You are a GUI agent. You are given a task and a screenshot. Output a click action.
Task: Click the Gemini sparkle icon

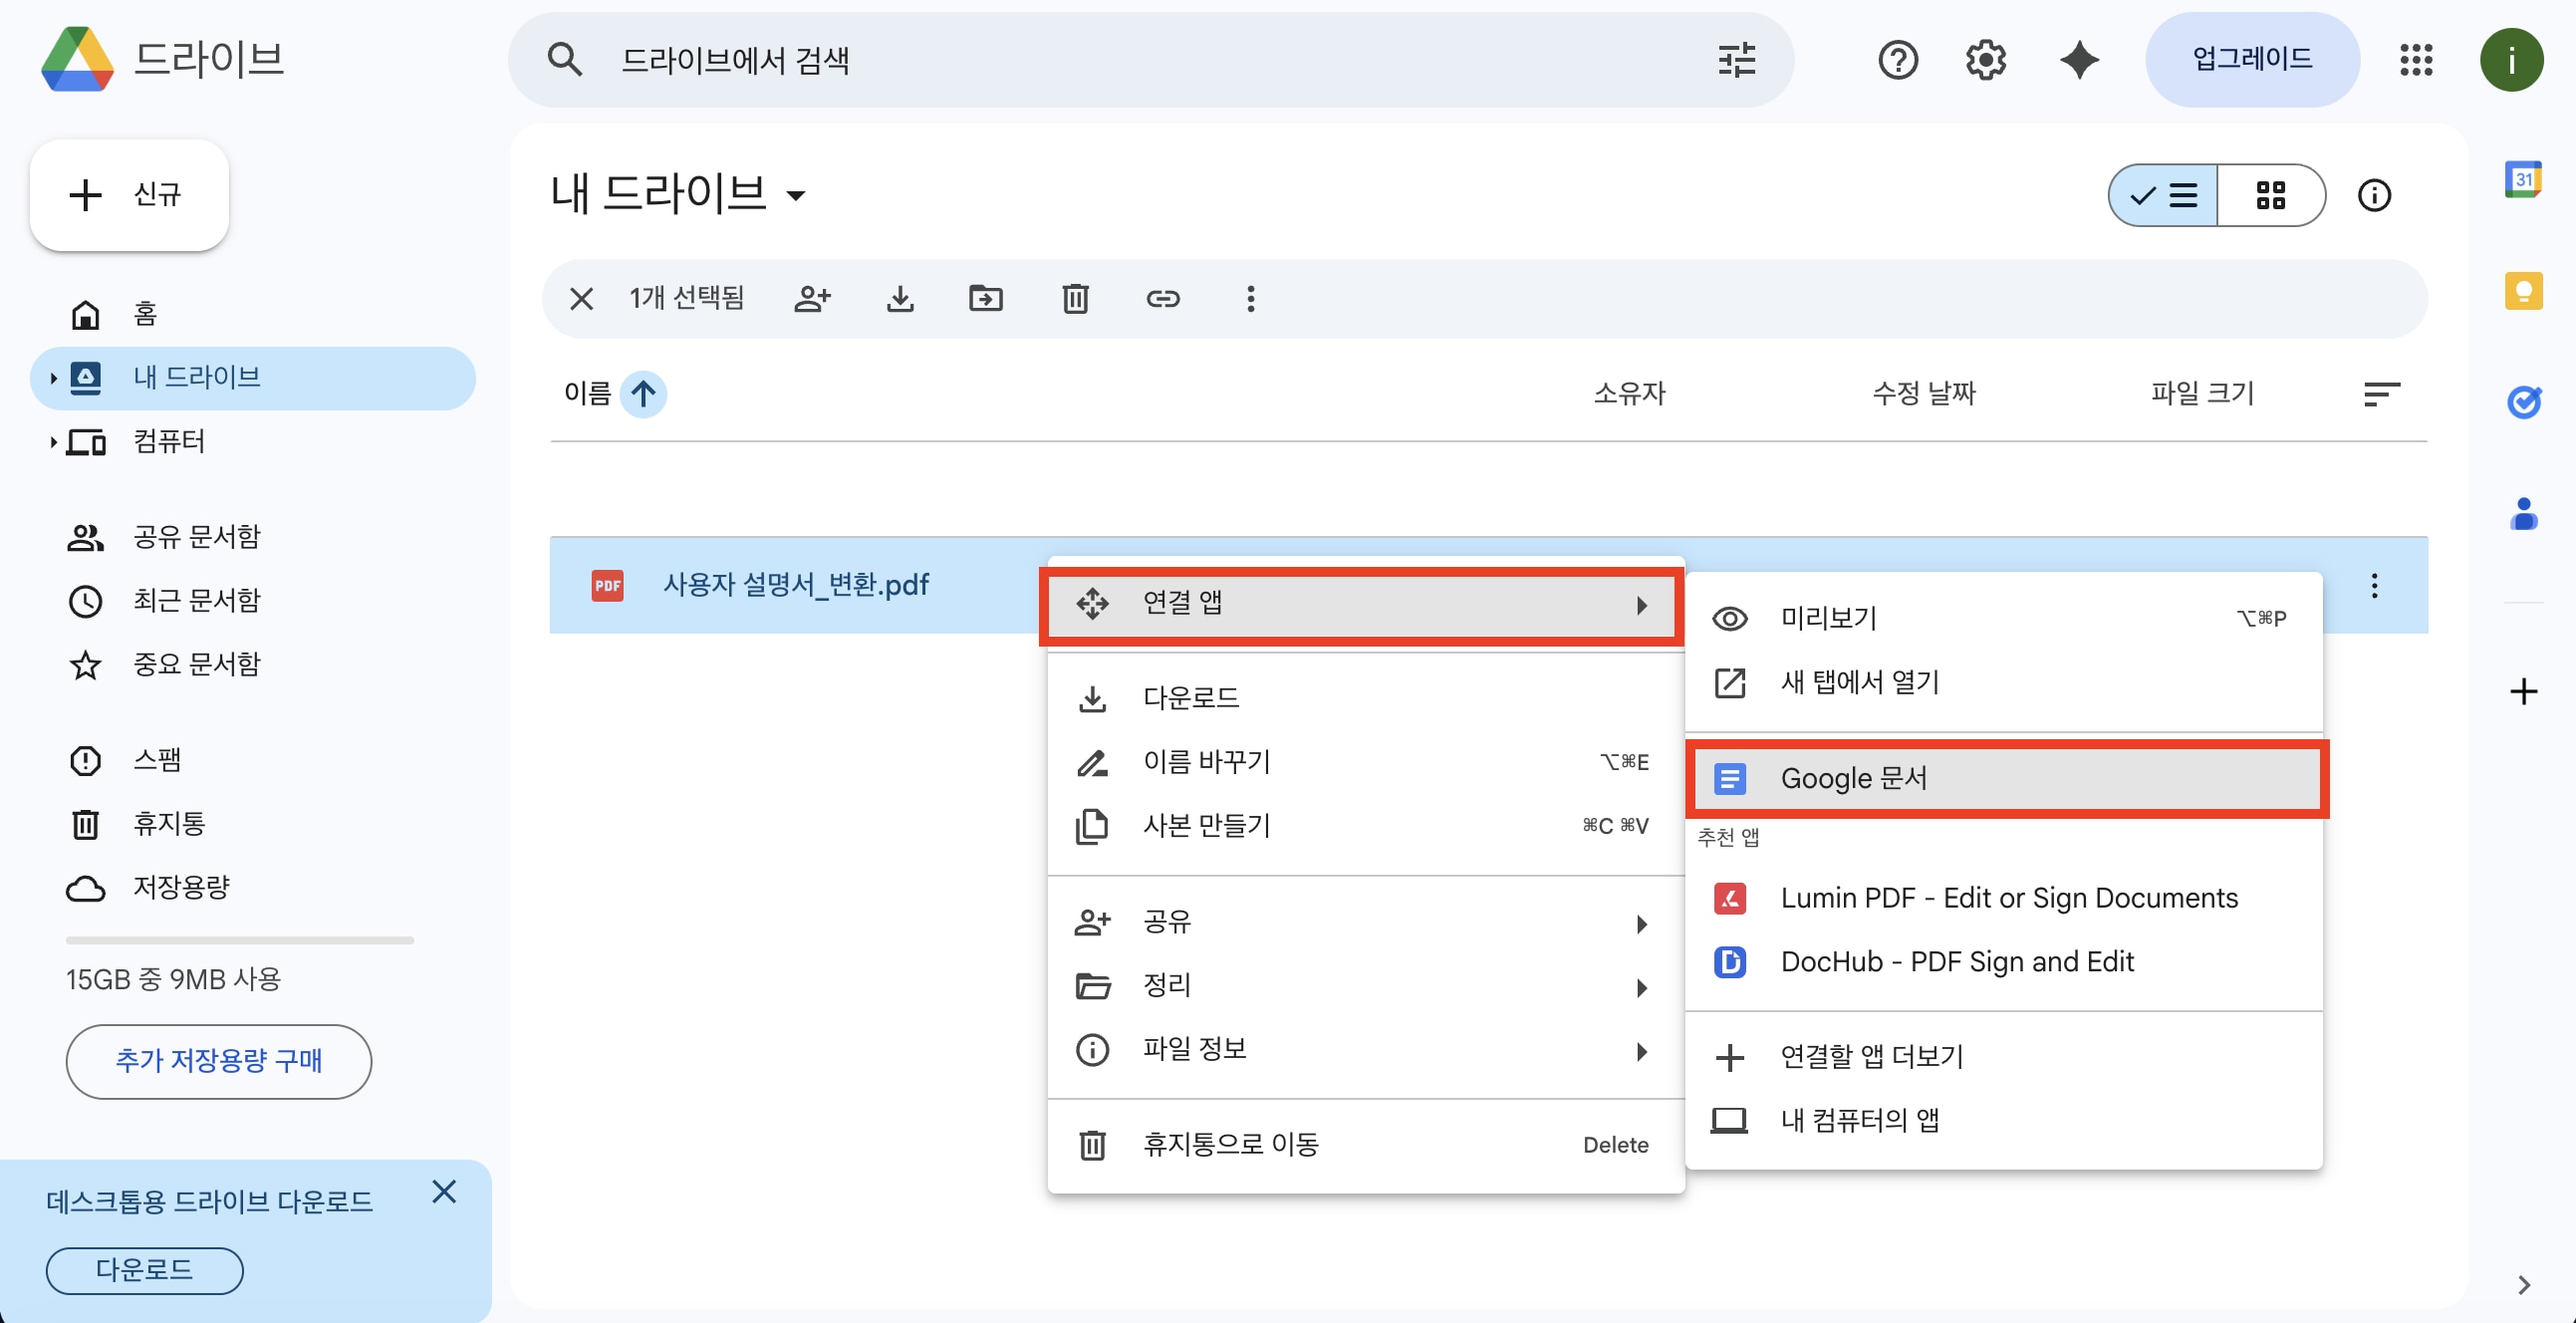[x=2079, y=60]
